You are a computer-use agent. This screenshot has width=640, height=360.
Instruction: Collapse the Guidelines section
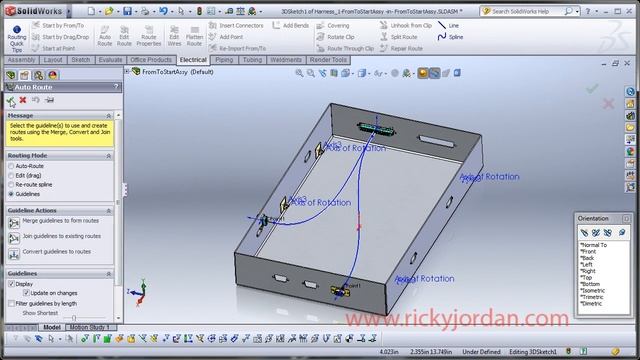click(x=109, y=274)
